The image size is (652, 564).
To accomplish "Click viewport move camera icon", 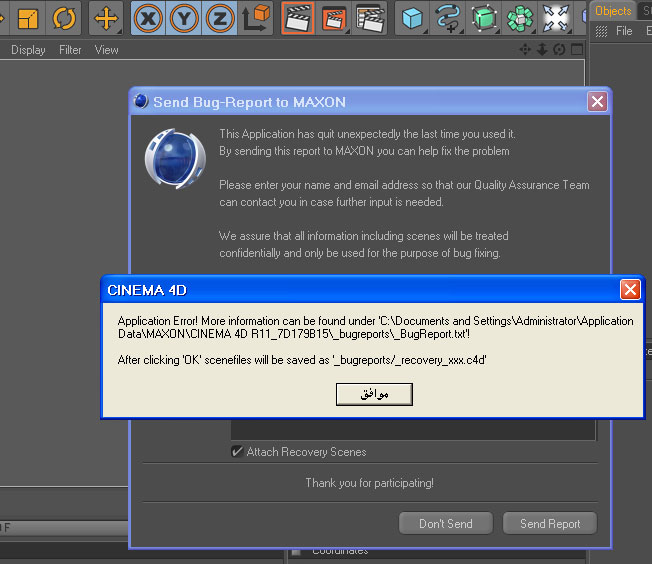I will 525,49.
